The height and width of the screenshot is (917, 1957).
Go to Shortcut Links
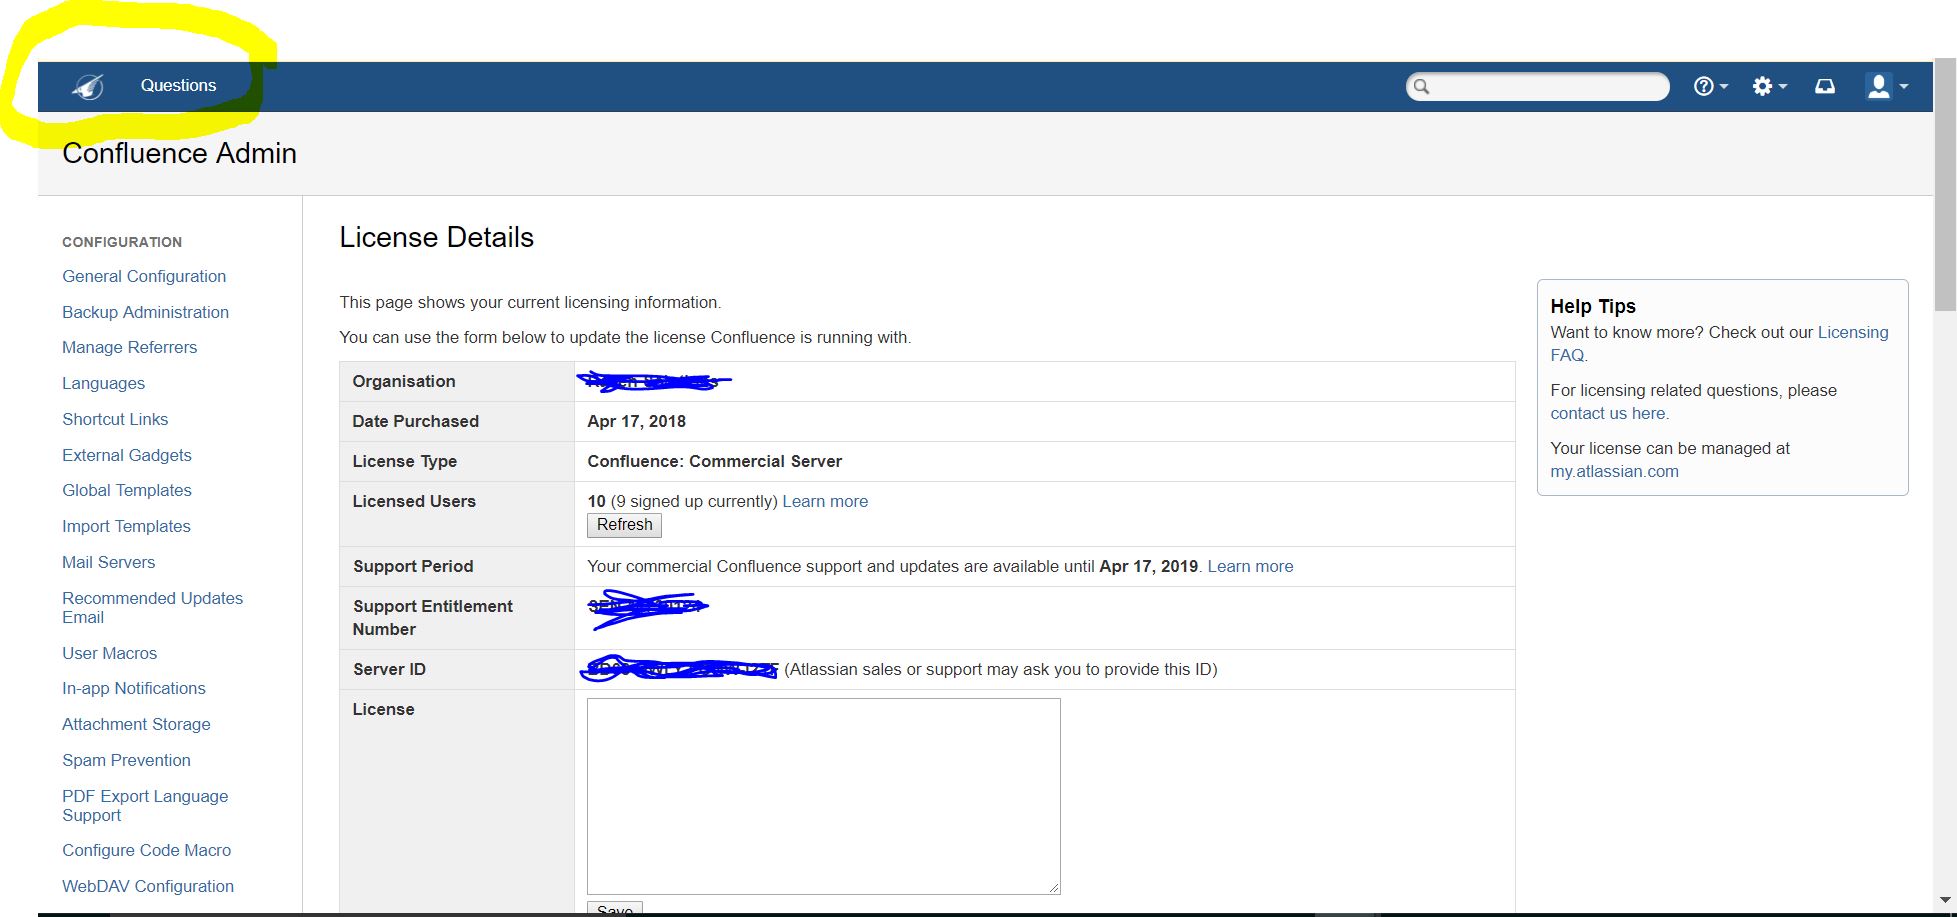(x=115, y=419)
